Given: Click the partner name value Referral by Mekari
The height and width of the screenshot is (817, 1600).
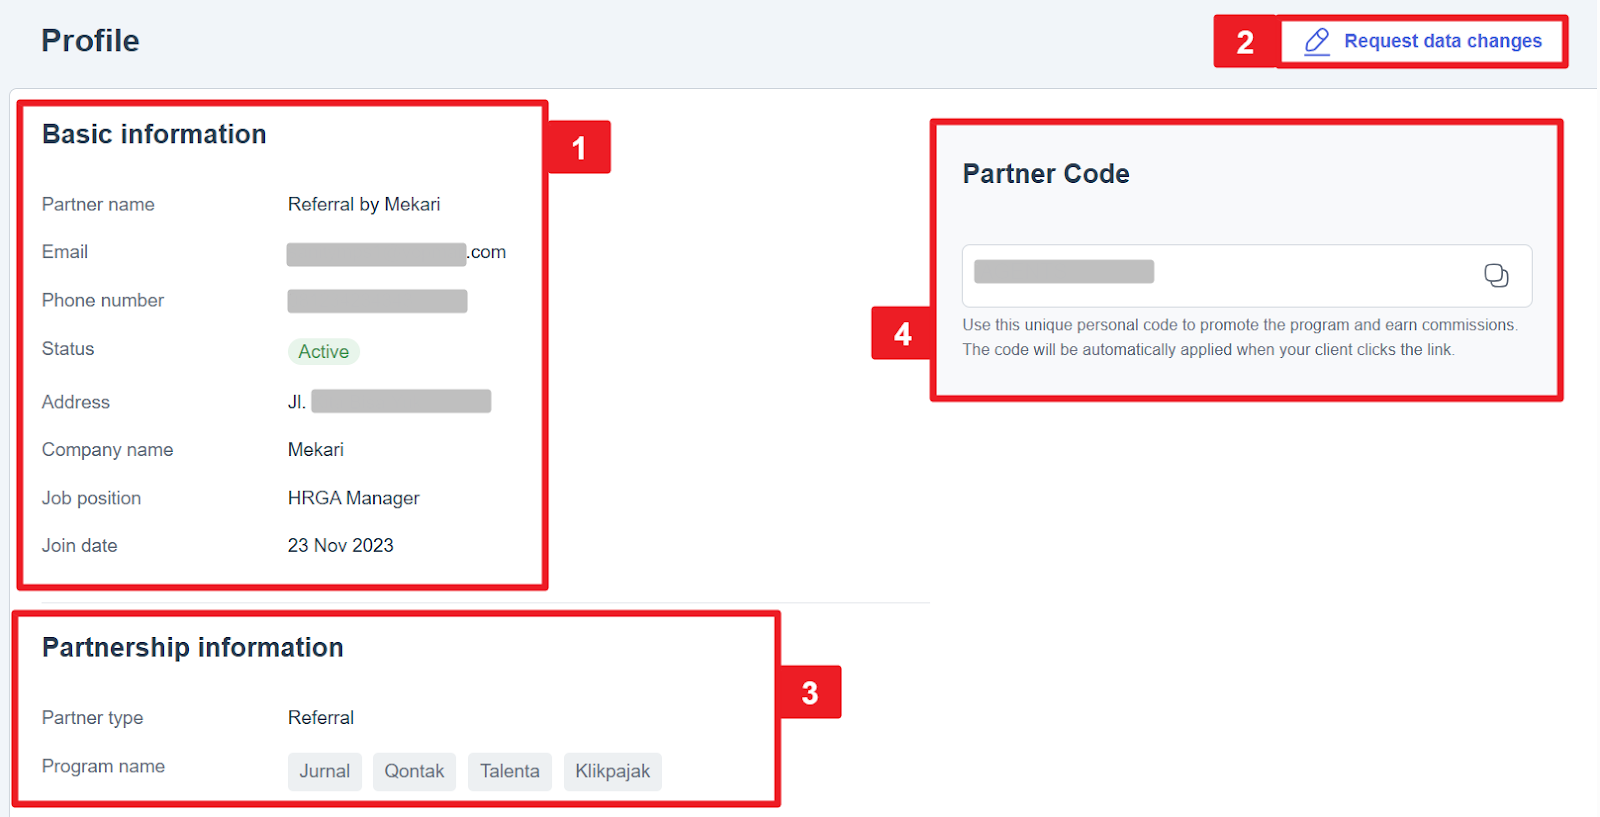Looking at the screenshot, I should (x=364, y=204).
